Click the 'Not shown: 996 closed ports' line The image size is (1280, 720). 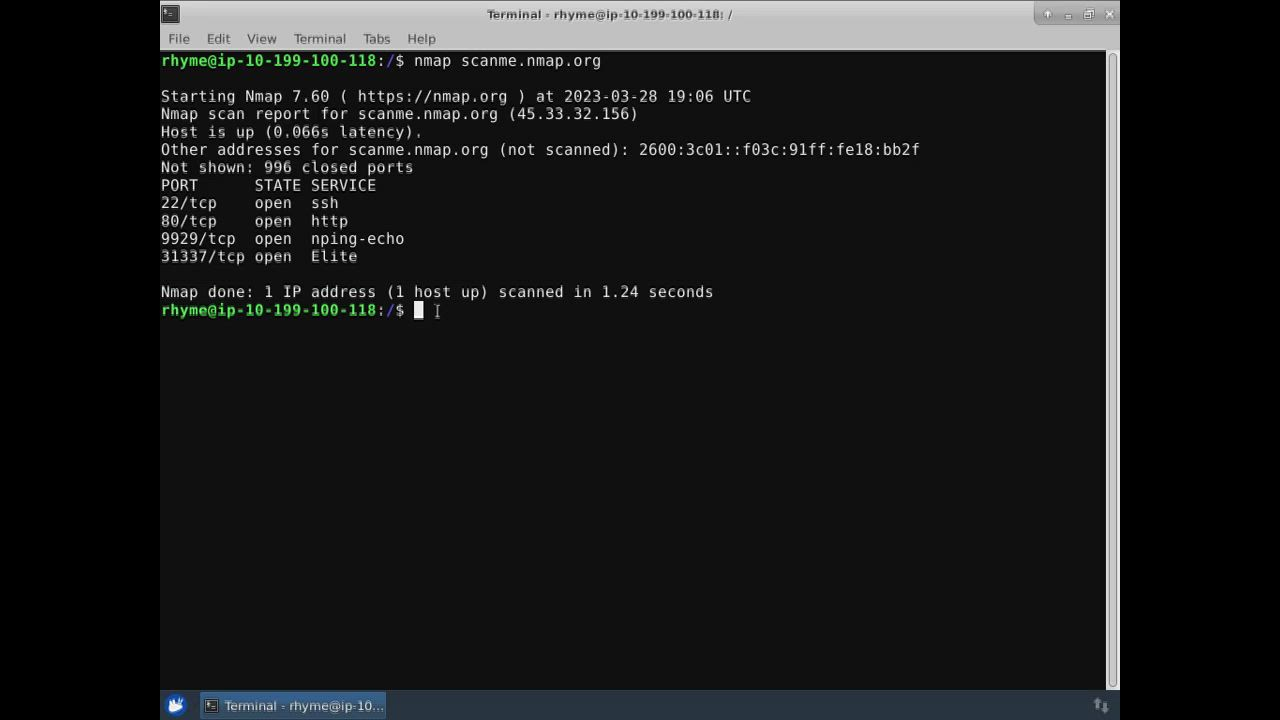pyautogui.click(x=287, y=168)
